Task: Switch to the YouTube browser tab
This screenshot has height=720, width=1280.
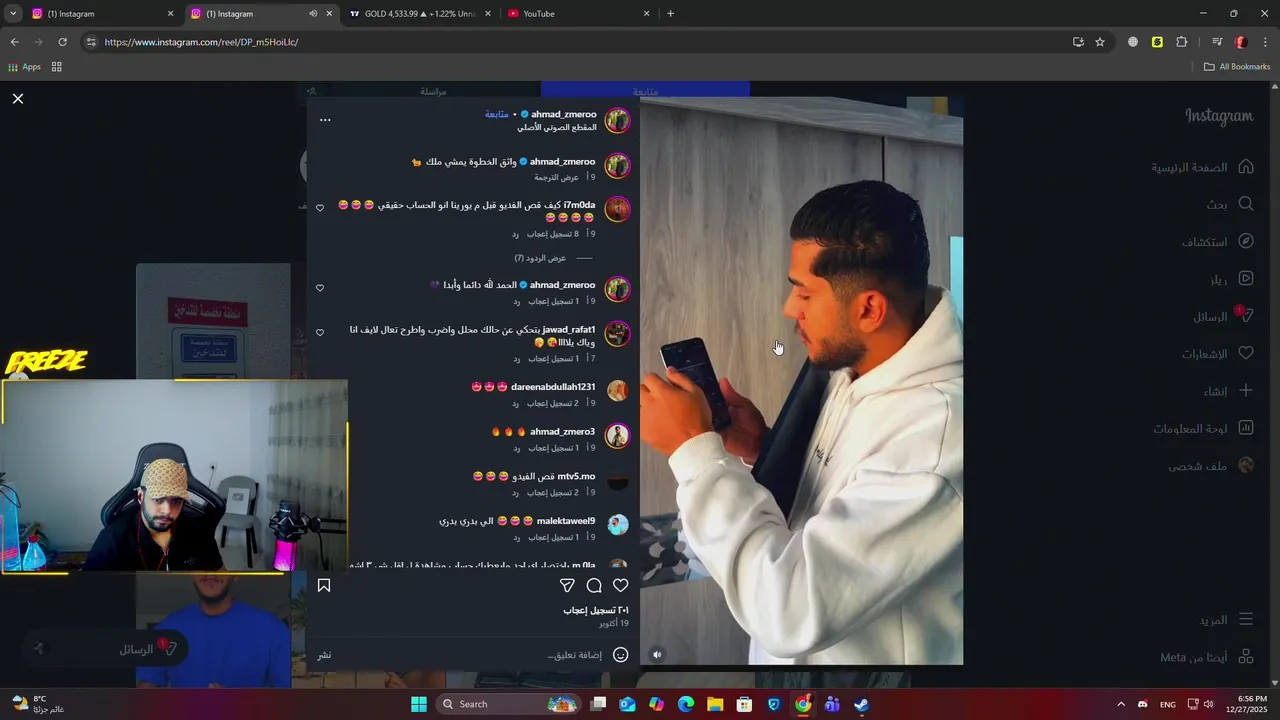Action: pos(578,14)
